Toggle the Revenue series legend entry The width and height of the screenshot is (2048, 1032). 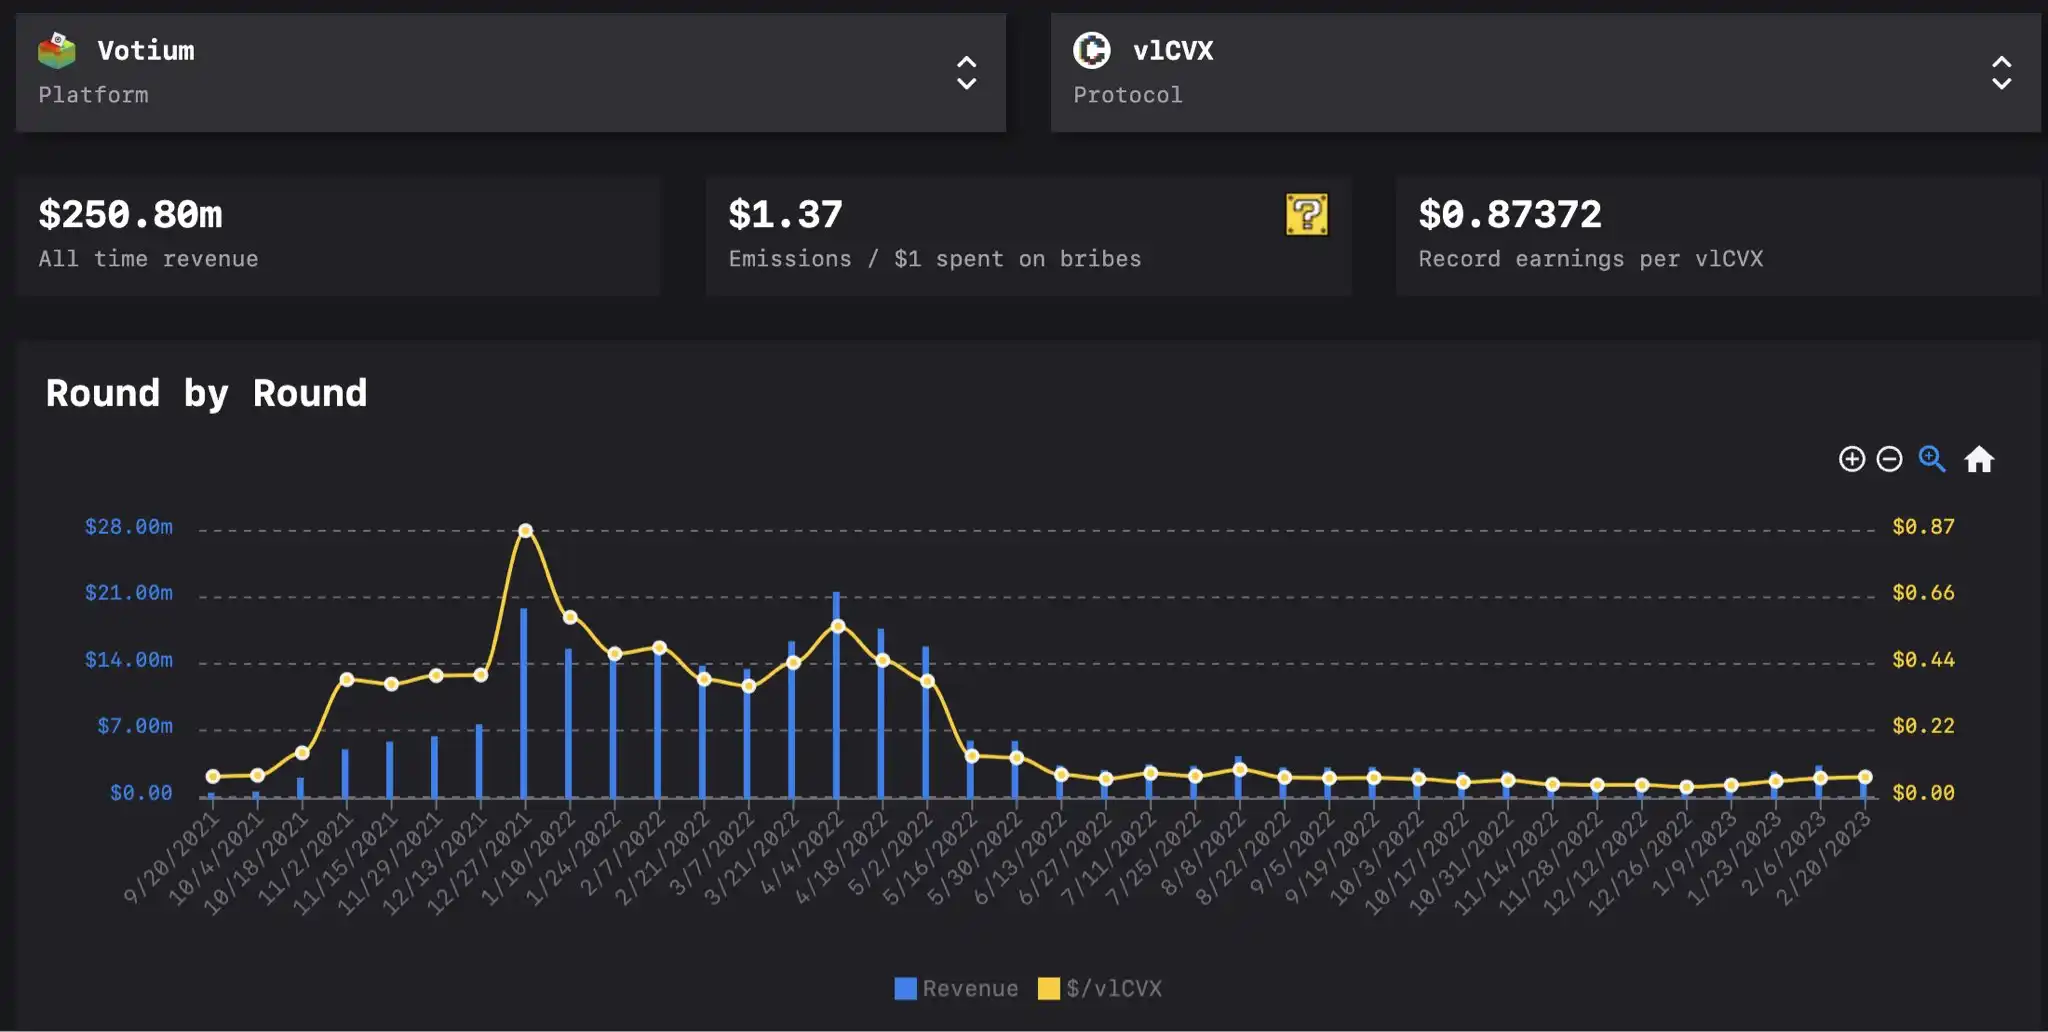[x=956, y=988]
